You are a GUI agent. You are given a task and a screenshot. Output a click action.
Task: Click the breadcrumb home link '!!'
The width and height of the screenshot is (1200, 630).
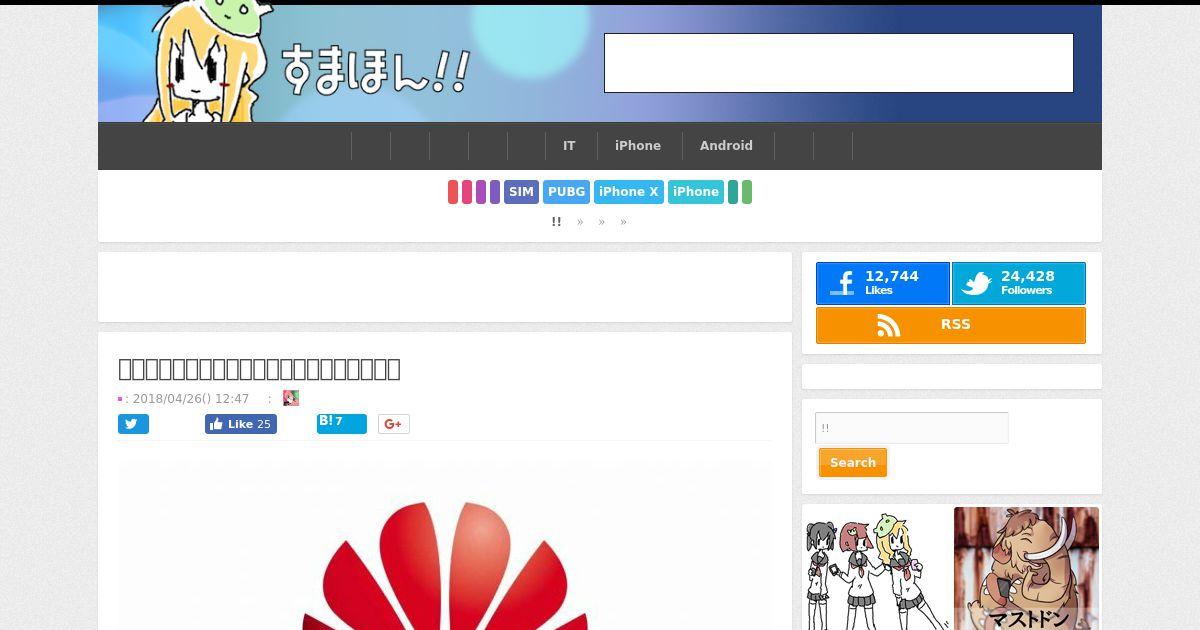pyautogui.click(x=556, y=222)
